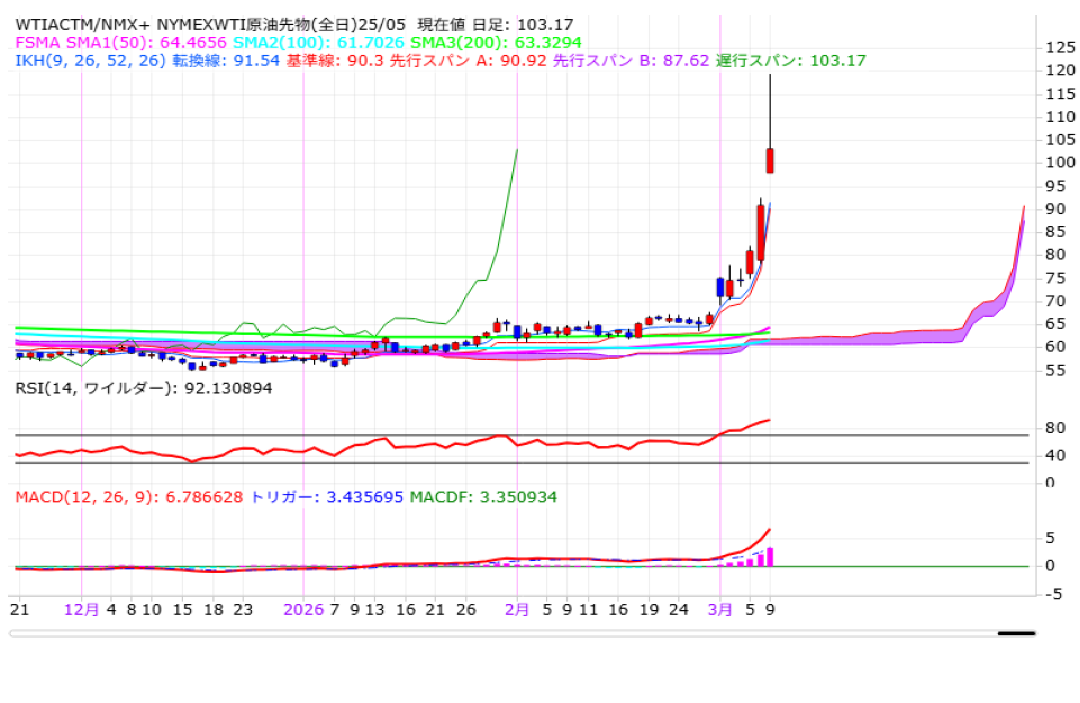The width and height of the screenshot is (1080, 703).
Task: Click the latest red candlestick near 100
Action: point(770,160)
